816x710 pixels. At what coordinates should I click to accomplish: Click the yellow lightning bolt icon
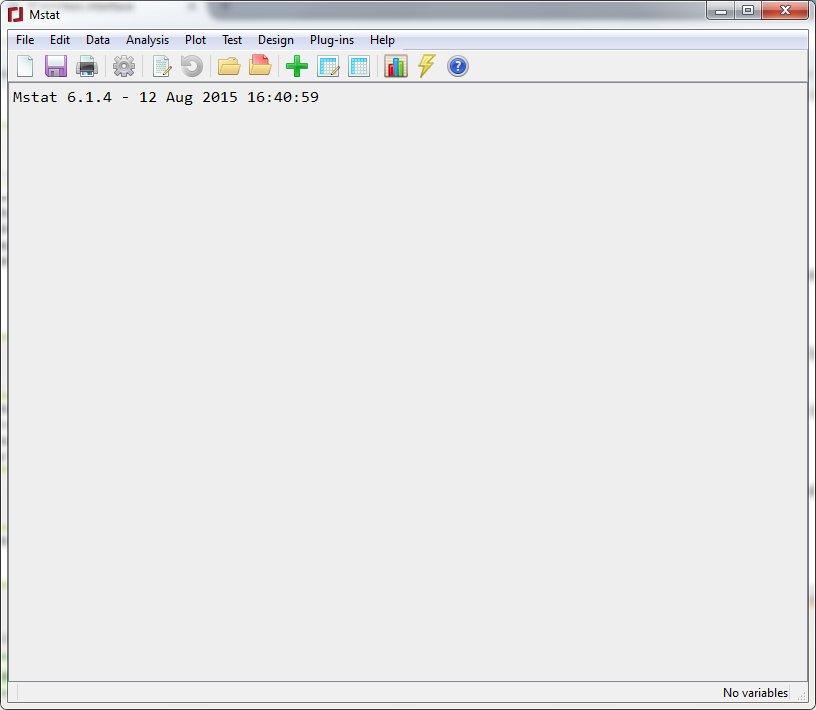(x=427, y=66)
